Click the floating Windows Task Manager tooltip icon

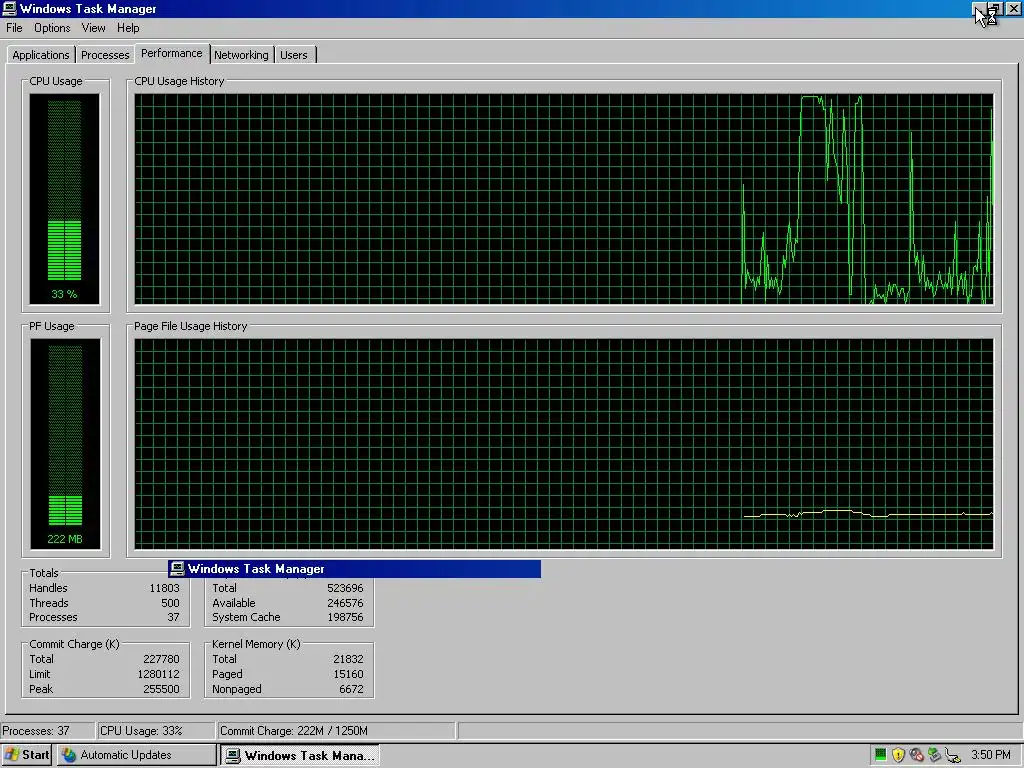(x=177, y=569)
